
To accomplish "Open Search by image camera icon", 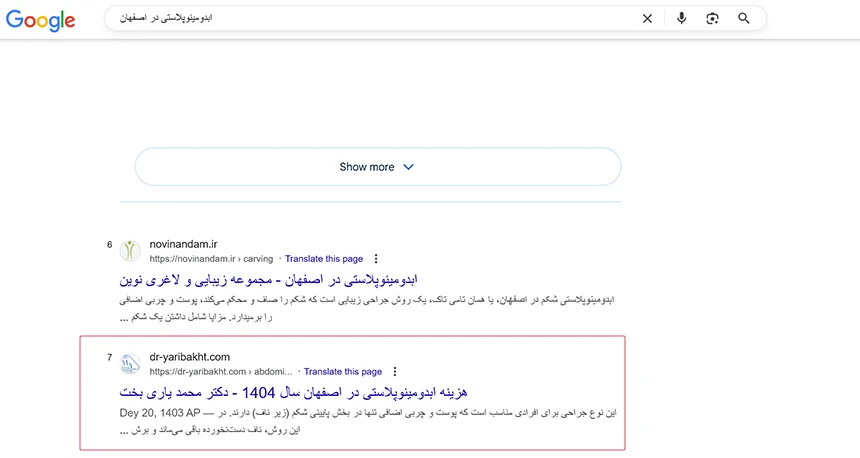I will 712,18.
